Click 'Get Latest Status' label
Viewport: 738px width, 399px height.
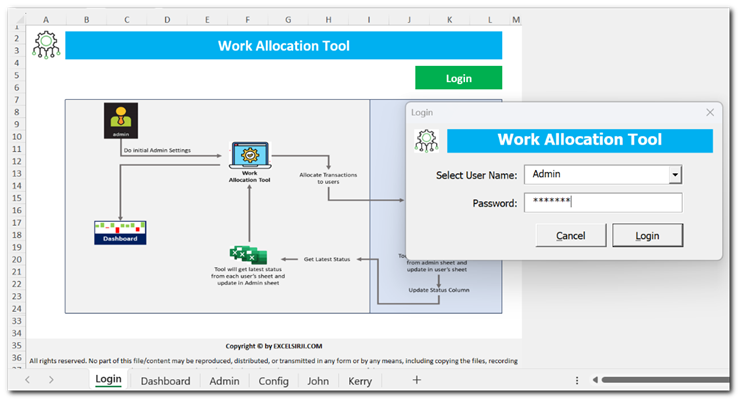point(327,259)
